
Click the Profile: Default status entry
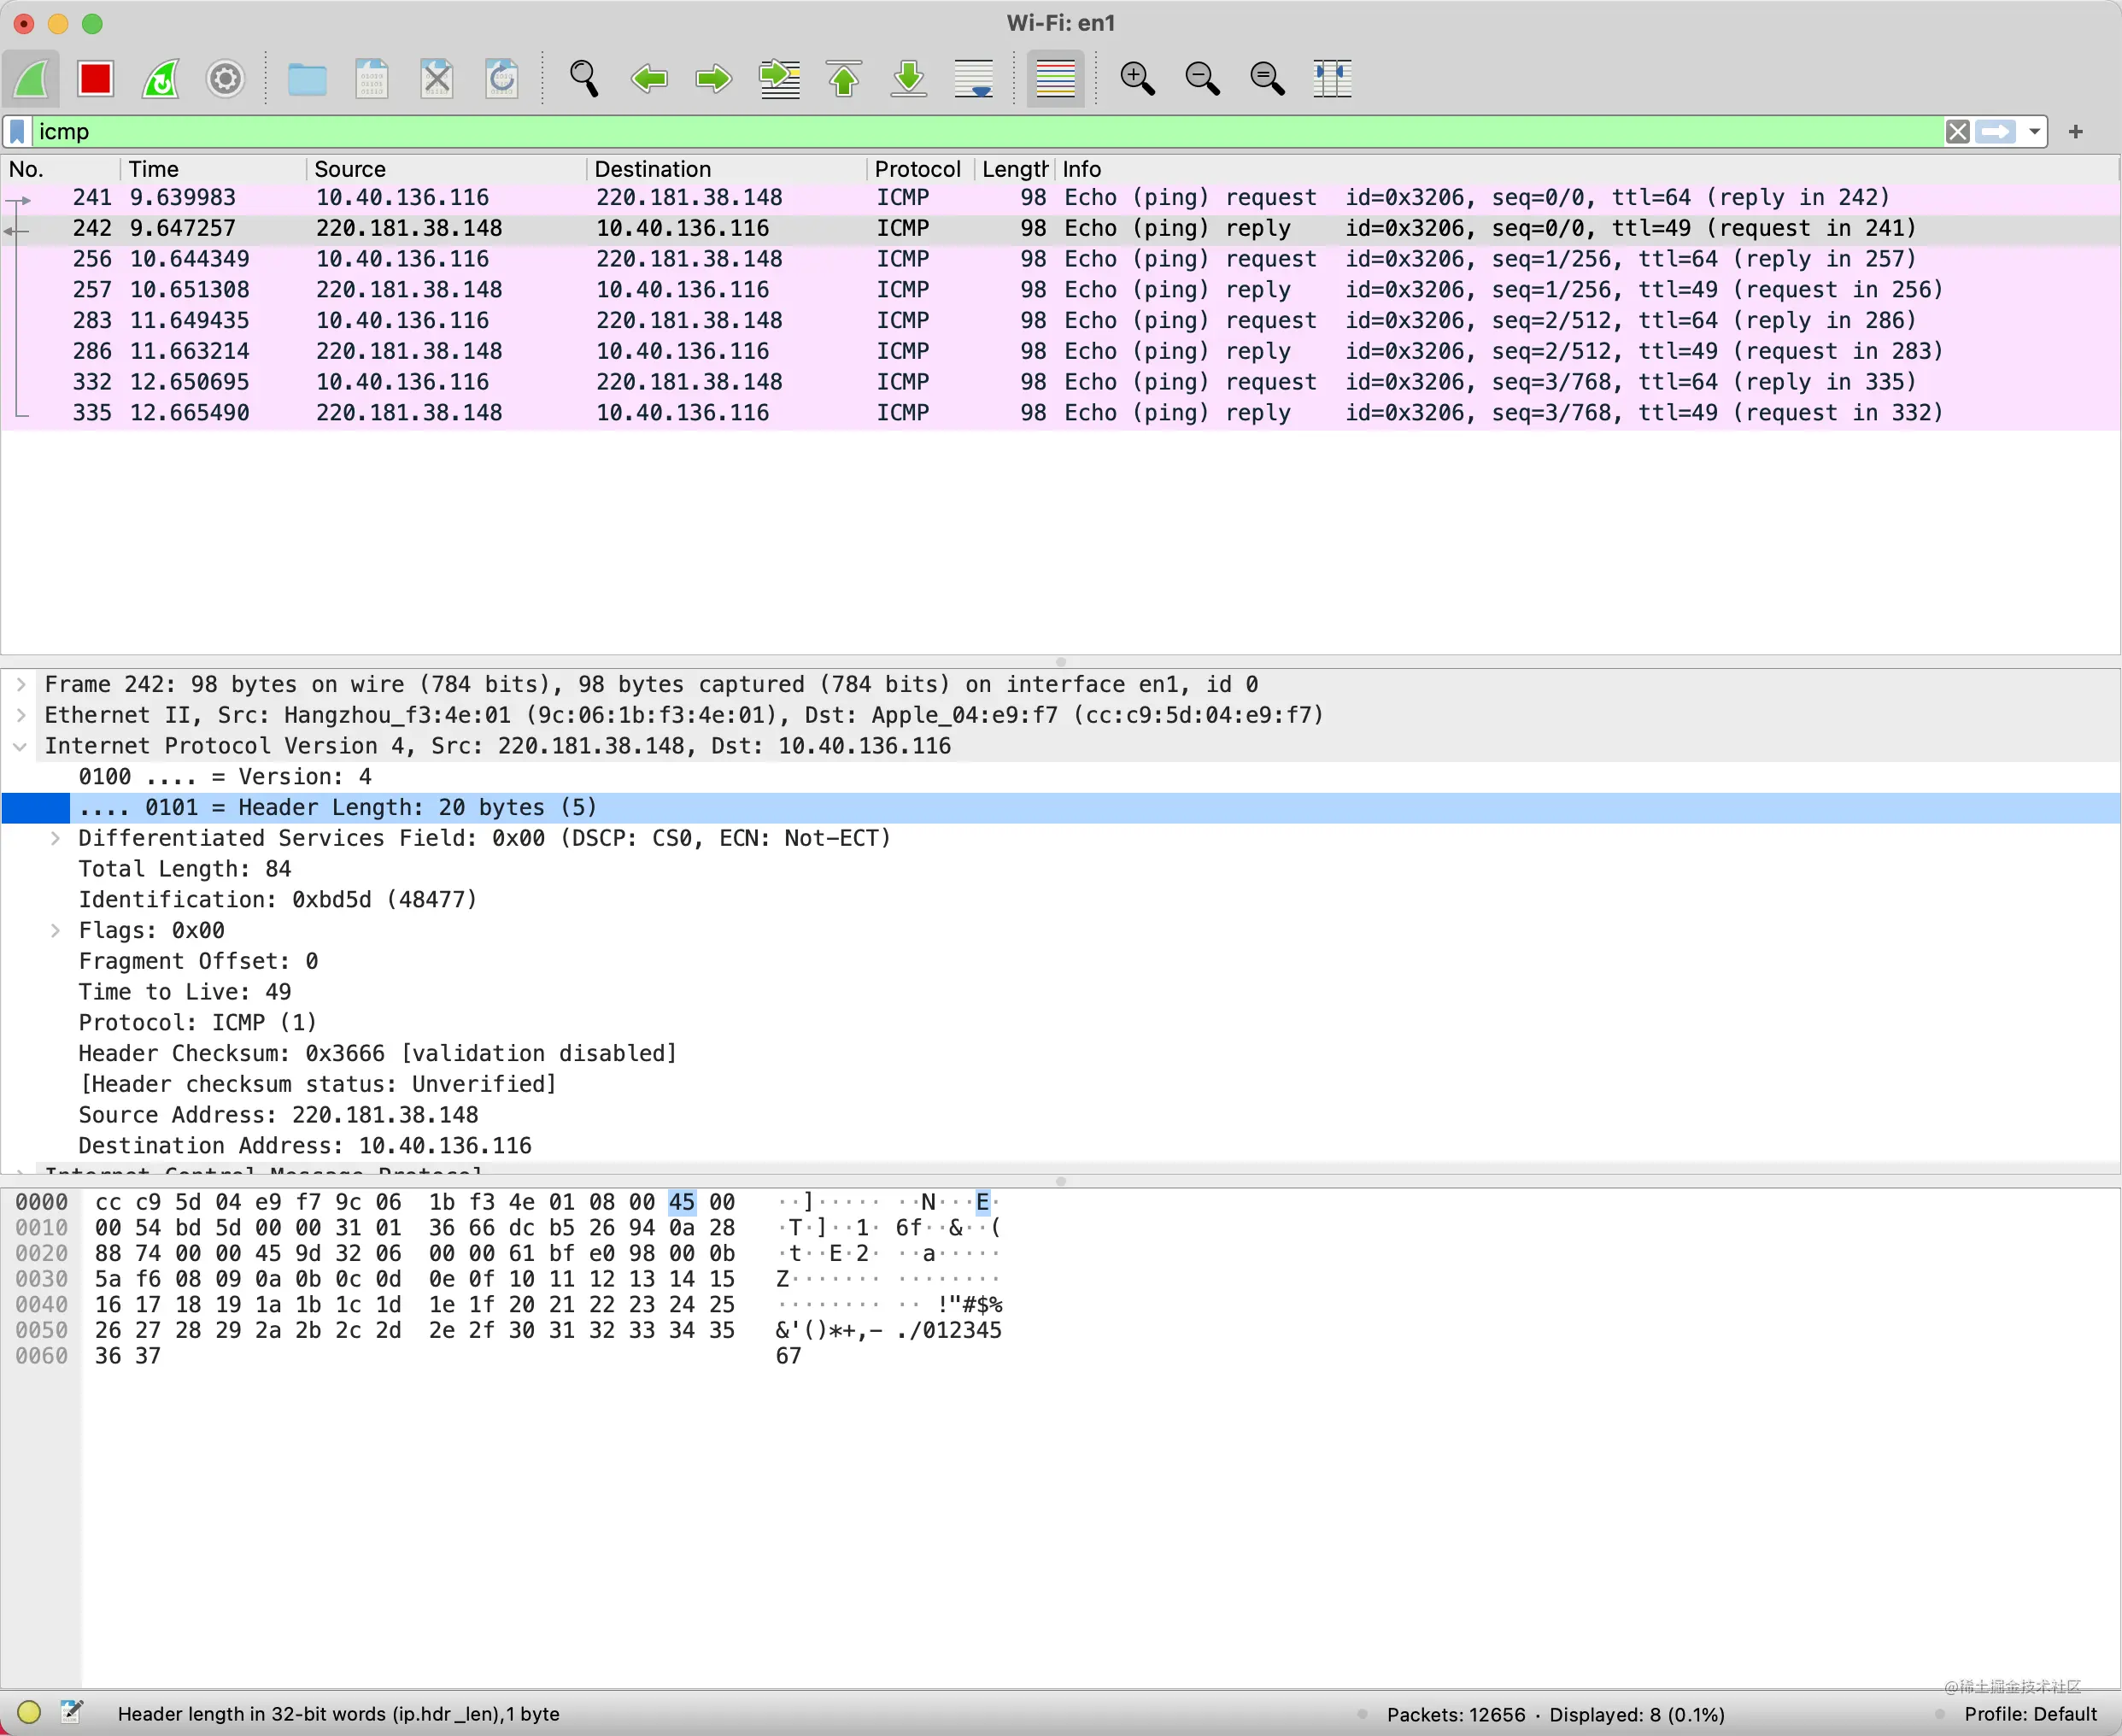pyautogui.click(x=2030, y=1715)
